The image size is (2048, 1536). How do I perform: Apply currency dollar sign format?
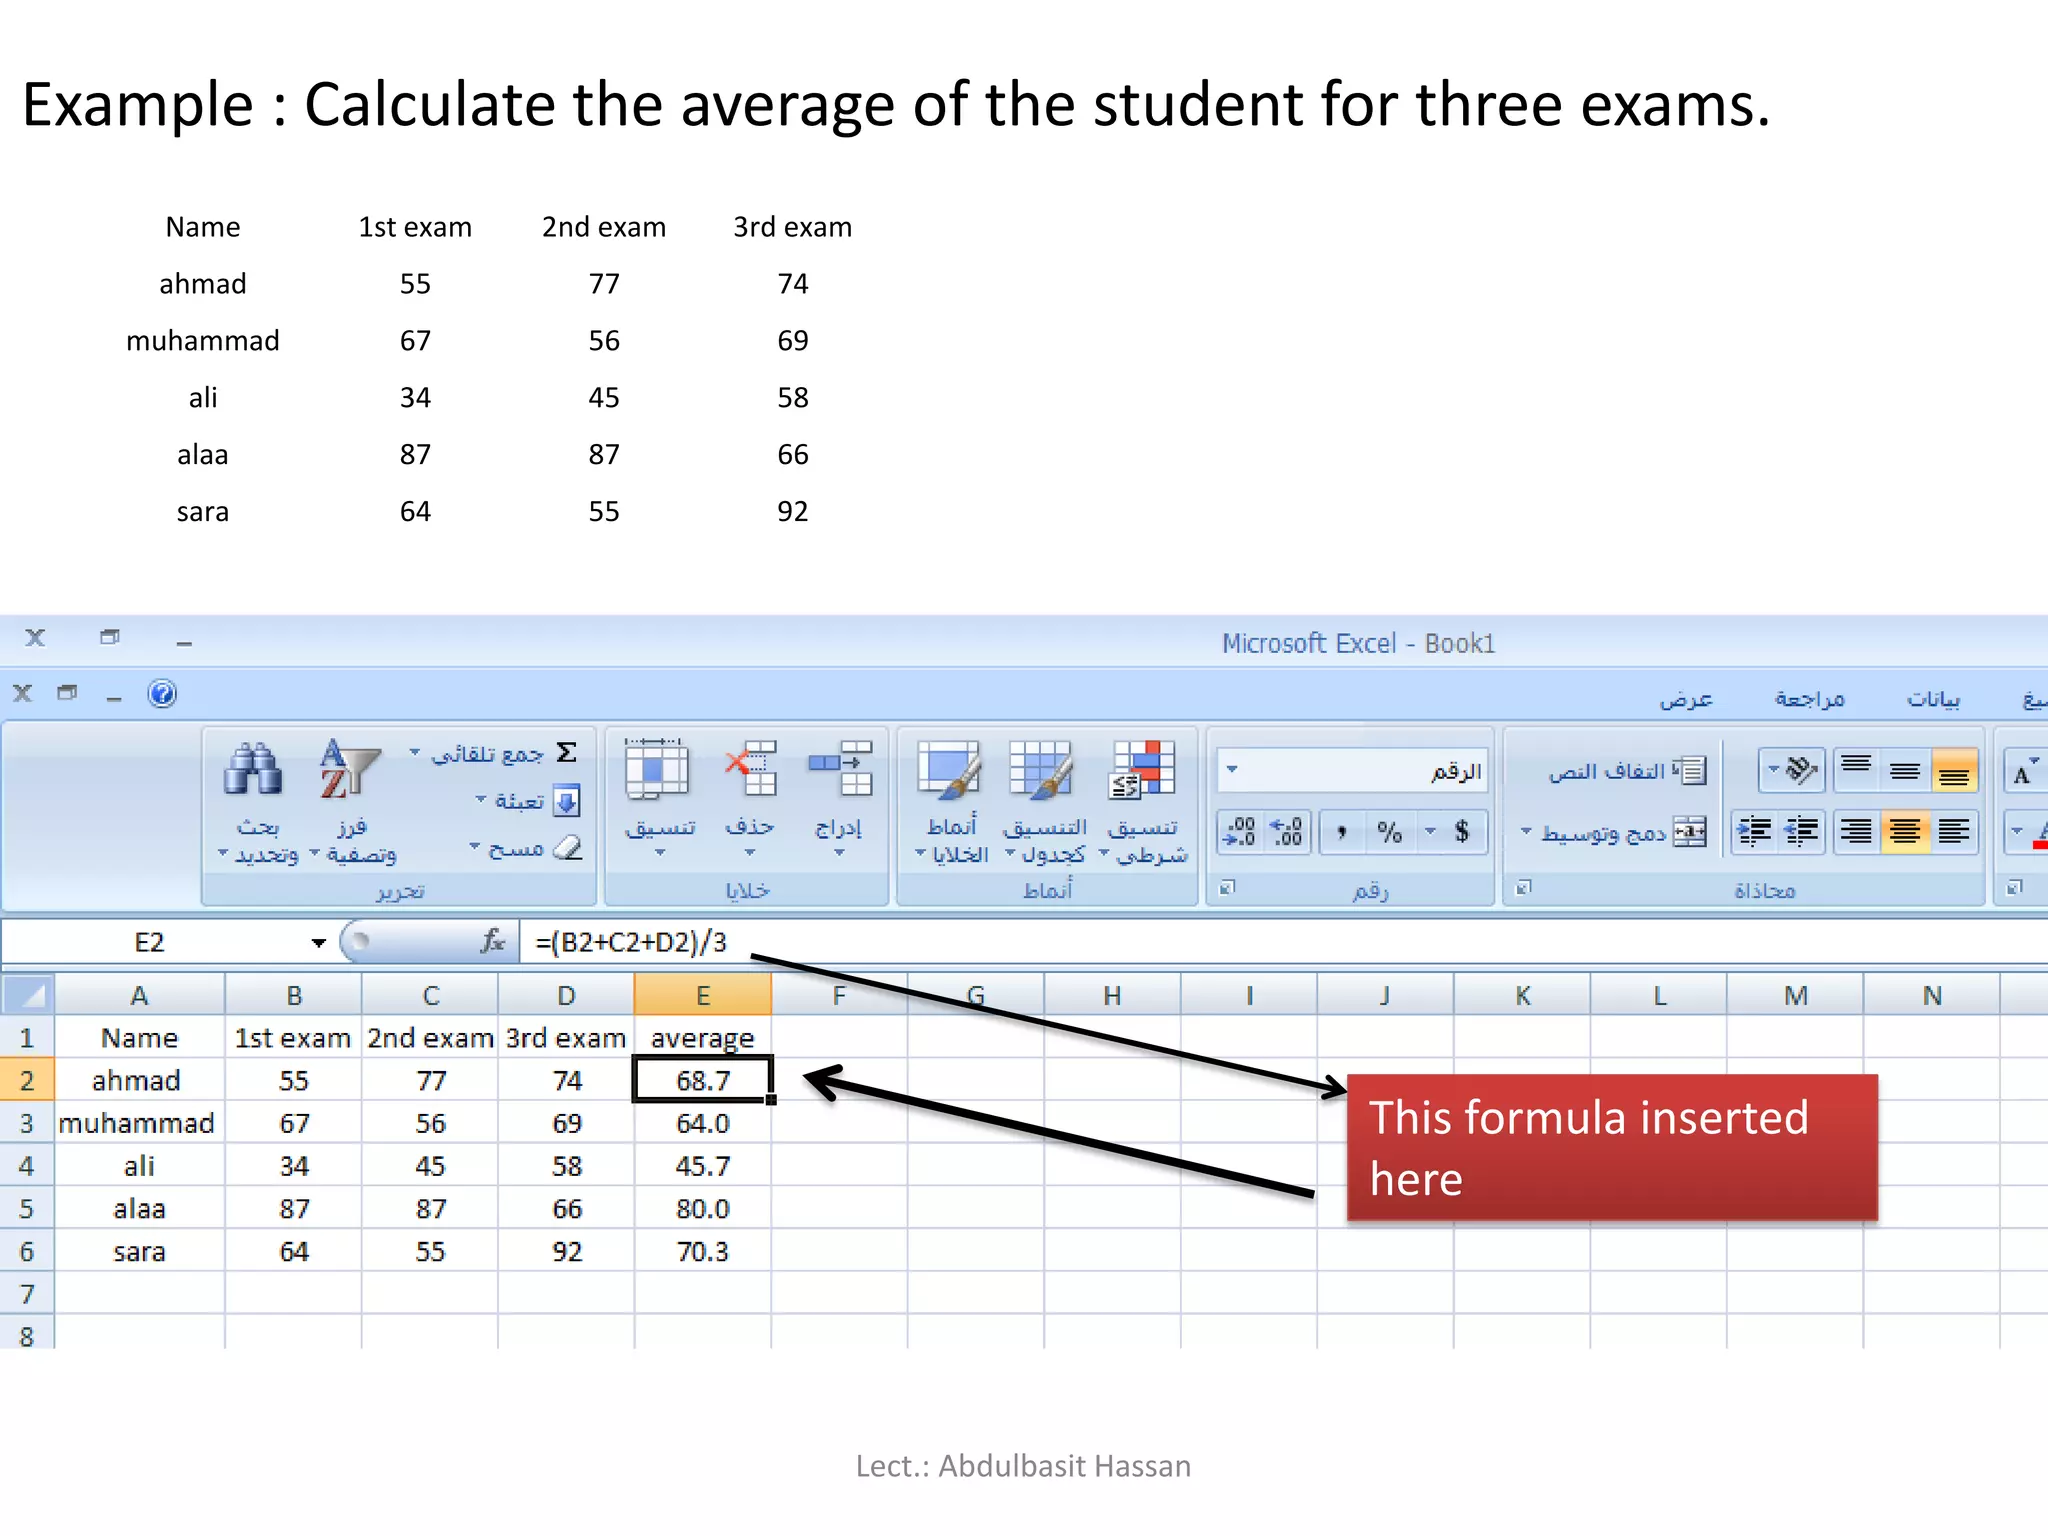click(x=1462, y=831)
